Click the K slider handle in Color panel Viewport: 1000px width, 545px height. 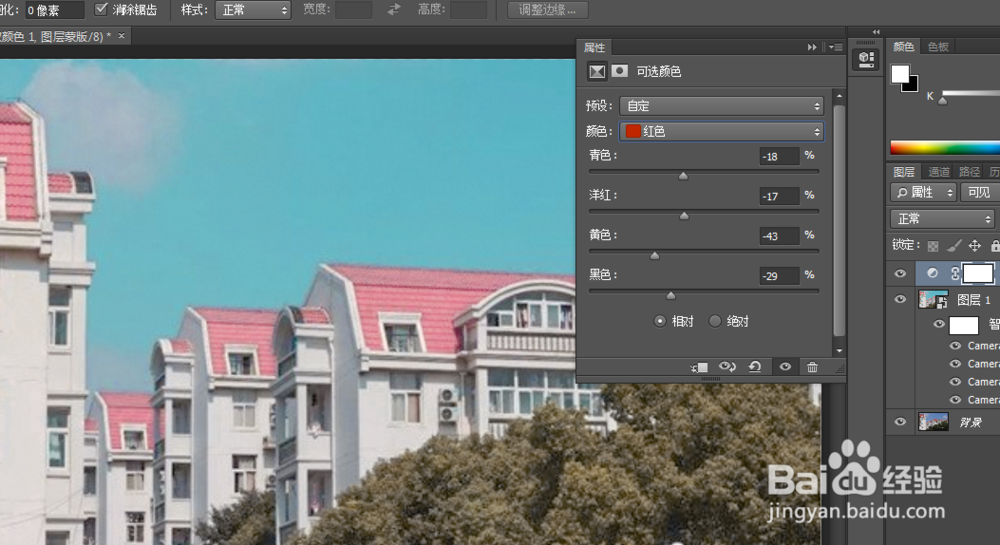pos(943,101)
